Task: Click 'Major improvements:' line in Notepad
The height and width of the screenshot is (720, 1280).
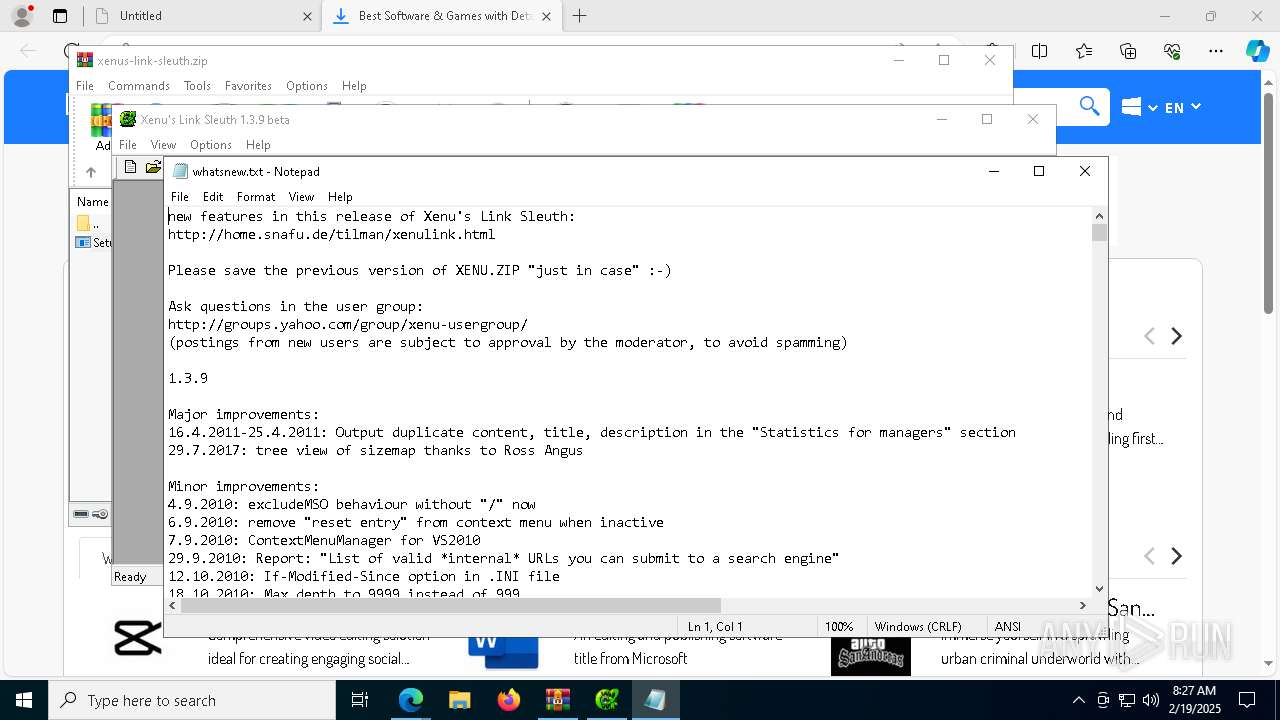Action: point(244,414)
